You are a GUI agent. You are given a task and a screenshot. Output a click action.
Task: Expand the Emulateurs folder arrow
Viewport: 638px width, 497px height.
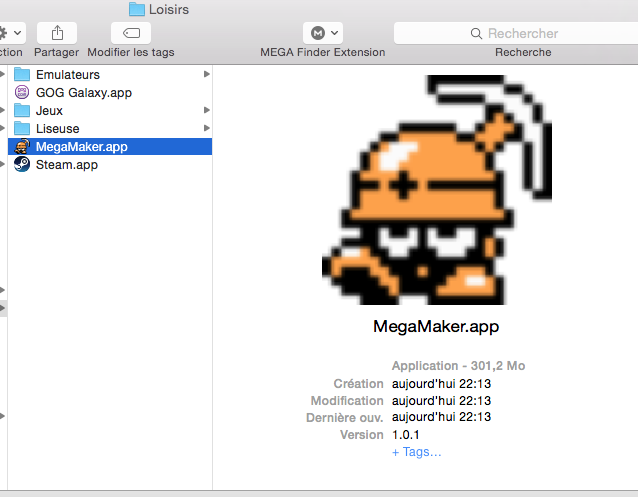207,74
